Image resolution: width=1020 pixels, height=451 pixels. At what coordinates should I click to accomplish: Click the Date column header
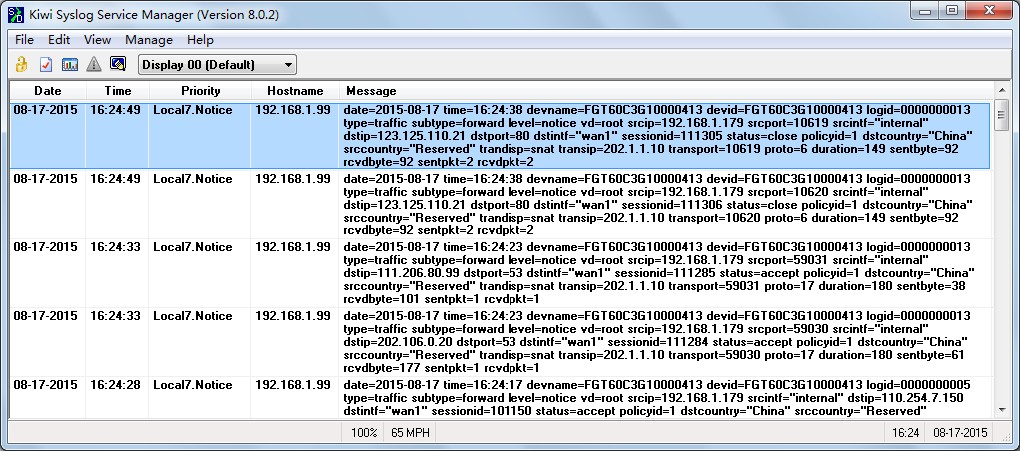coord(47,91)
